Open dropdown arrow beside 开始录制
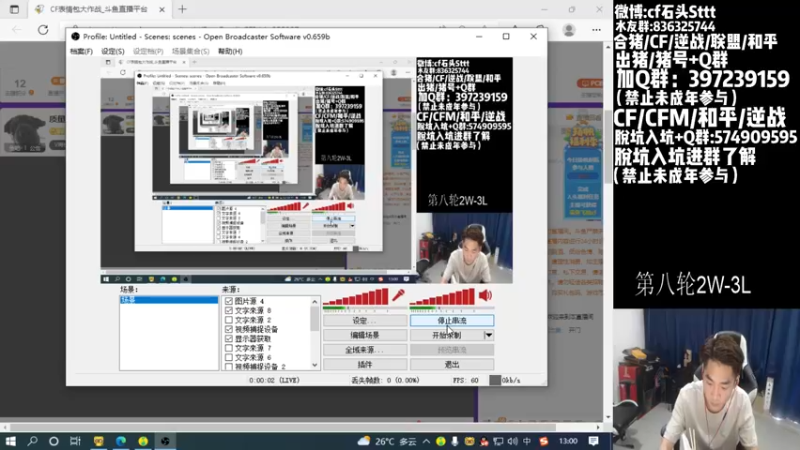This screenshot has height=450, width=800. tap(488, 335)
